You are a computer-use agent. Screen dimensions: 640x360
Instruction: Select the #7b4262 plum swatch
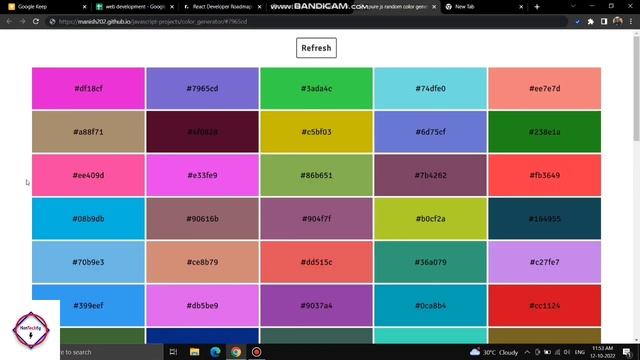pos(430,175)
